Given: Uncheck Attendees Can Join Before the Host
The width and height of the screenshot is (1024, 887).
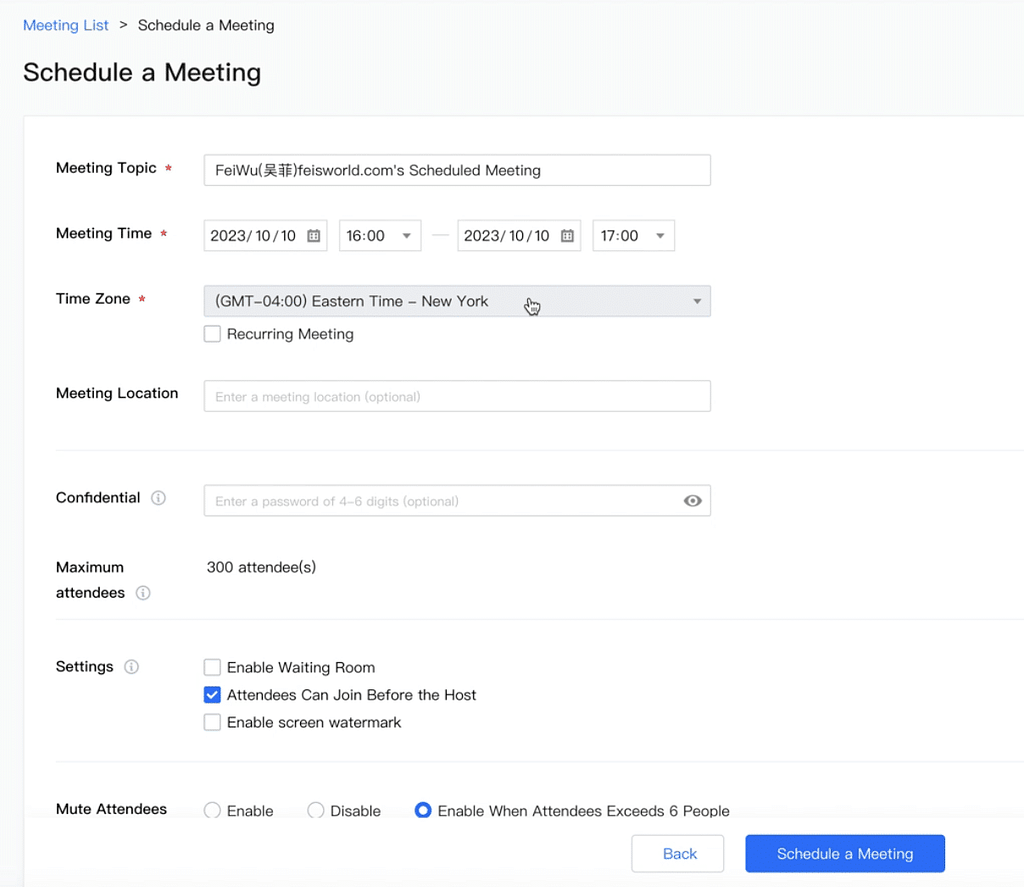Looking at the screenshot, I should point(212,695).
